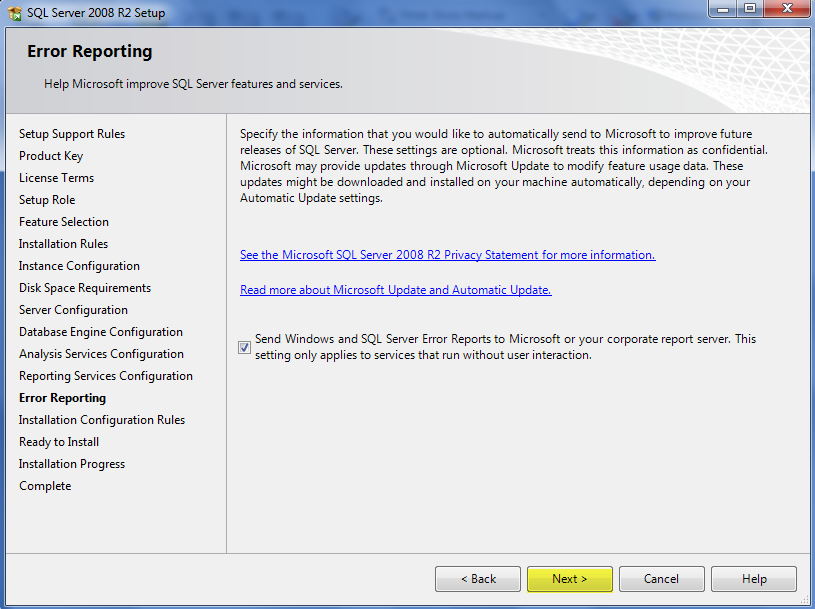Open the SQL Server 2008 R2 Privacy Statement link
815x609 pixels.
pyautogui.click(x=448, y=255)
